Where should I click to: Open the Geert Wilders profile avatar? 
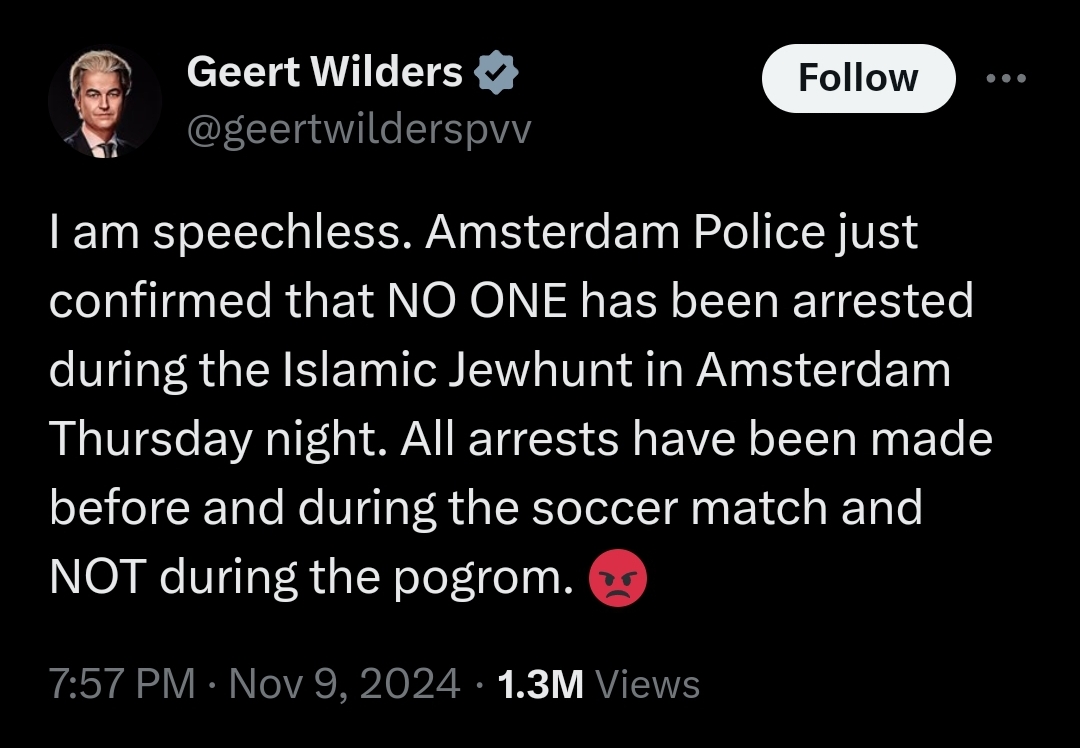(105, 102)
